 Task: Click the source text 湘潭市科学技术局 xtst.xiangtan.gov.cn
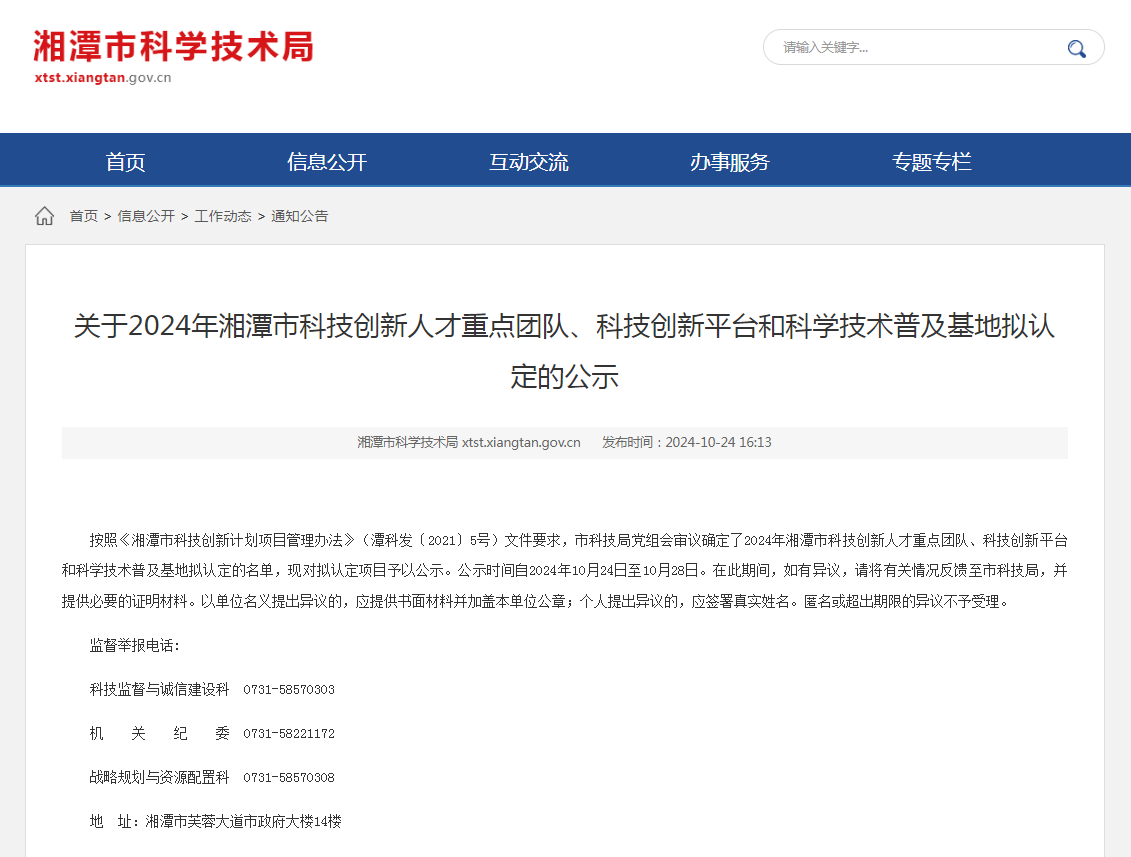(x=469, y=442)
